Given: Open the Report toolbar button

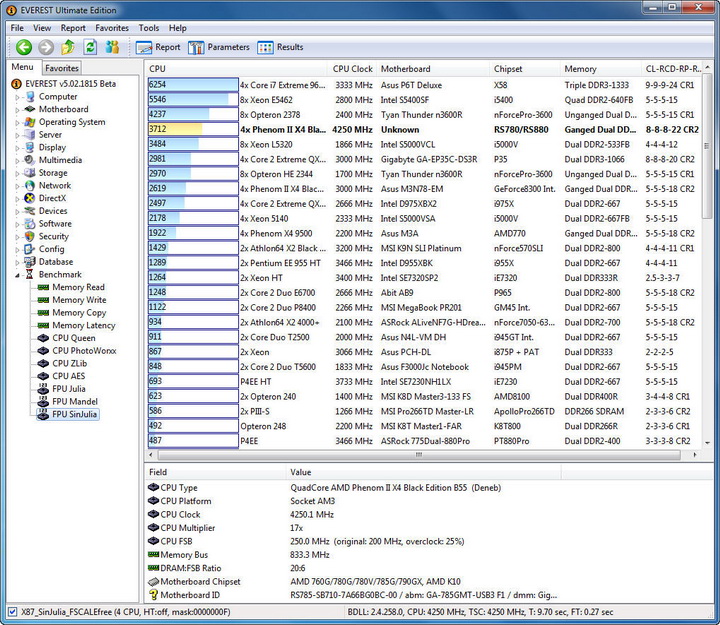Looking at the screenshot, I should 158,47.
